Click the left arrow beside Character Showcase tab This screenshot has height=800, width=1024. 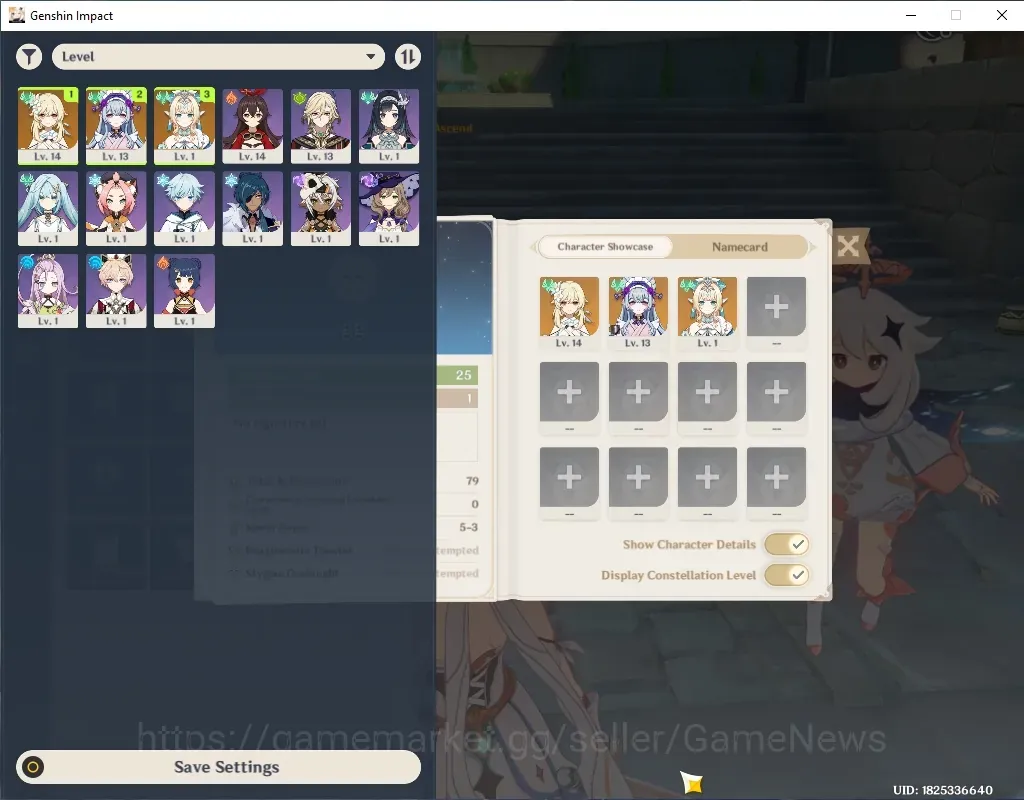point(533,247)
